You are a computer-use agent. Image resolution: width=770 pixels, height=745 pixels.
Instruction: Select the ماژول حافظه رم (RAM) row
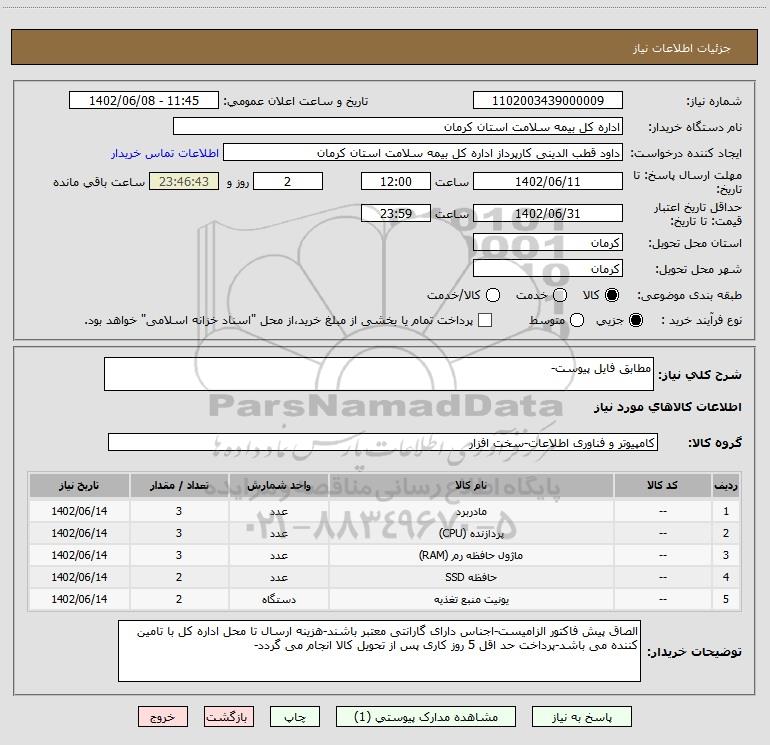[x=385, y=555]
